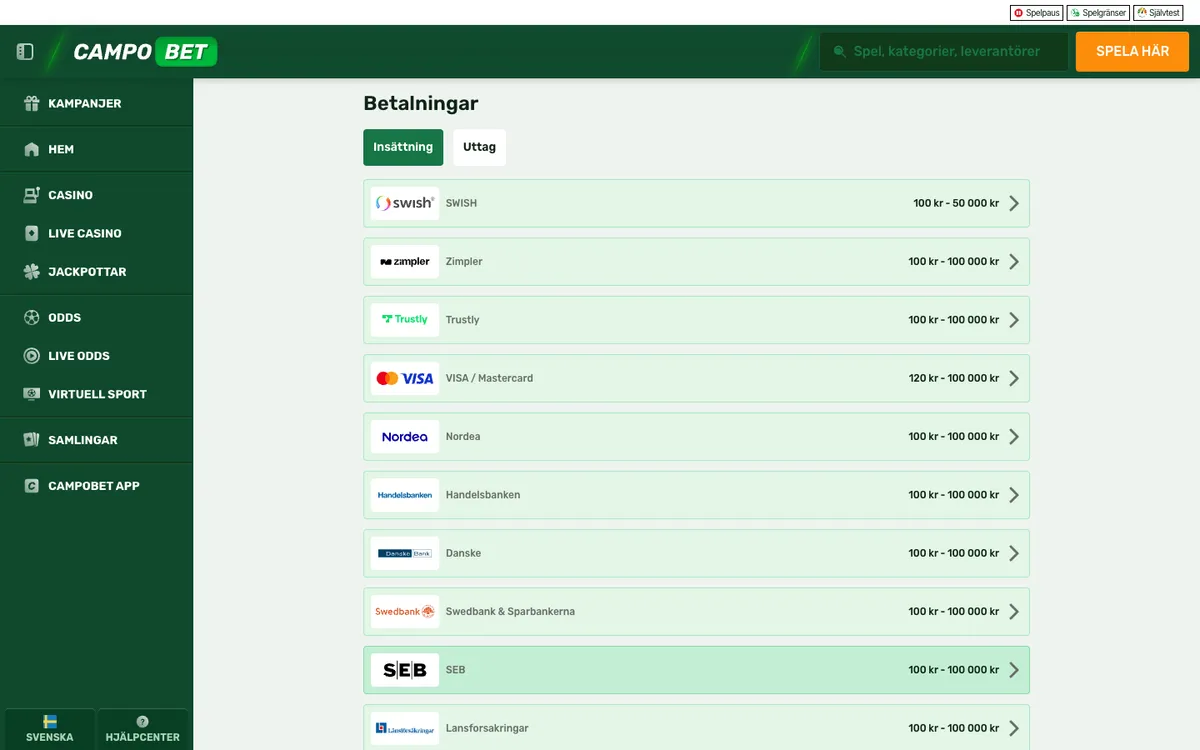Viewport: 1200px width, 750px height.
Task: Click the 'VISA / Mastercard' label
Action: point(489,378)
